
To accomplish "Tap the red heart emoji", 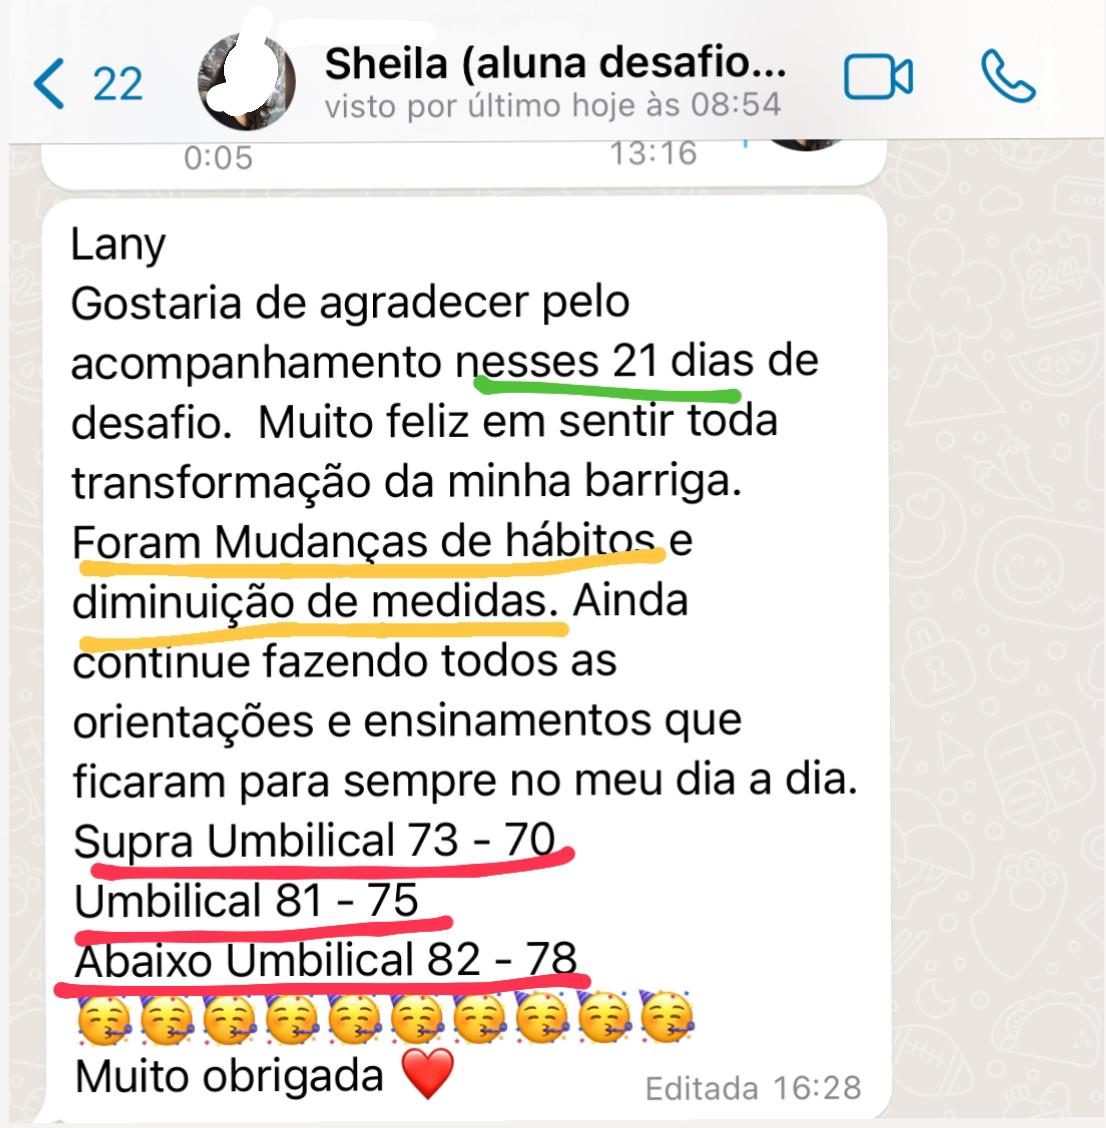I will 427,1073.
